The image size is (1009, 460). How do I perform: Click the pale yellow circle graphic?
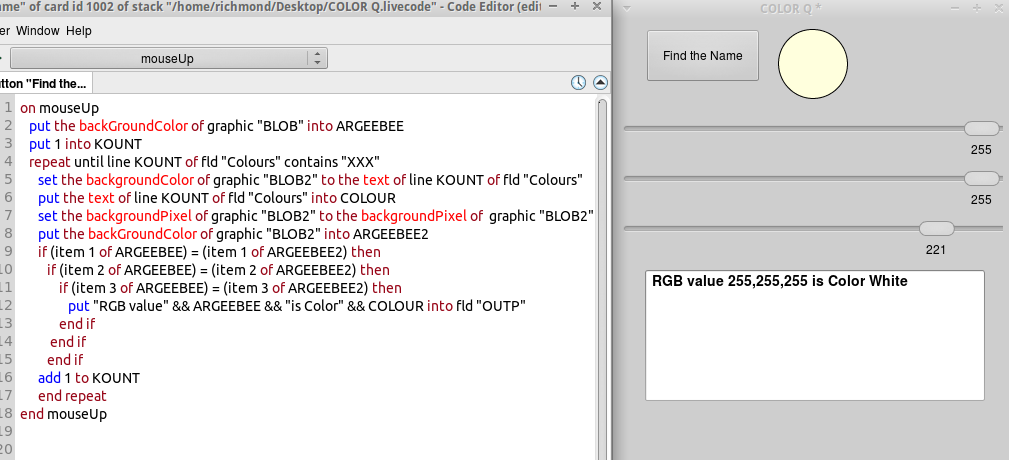click(812, 65)
